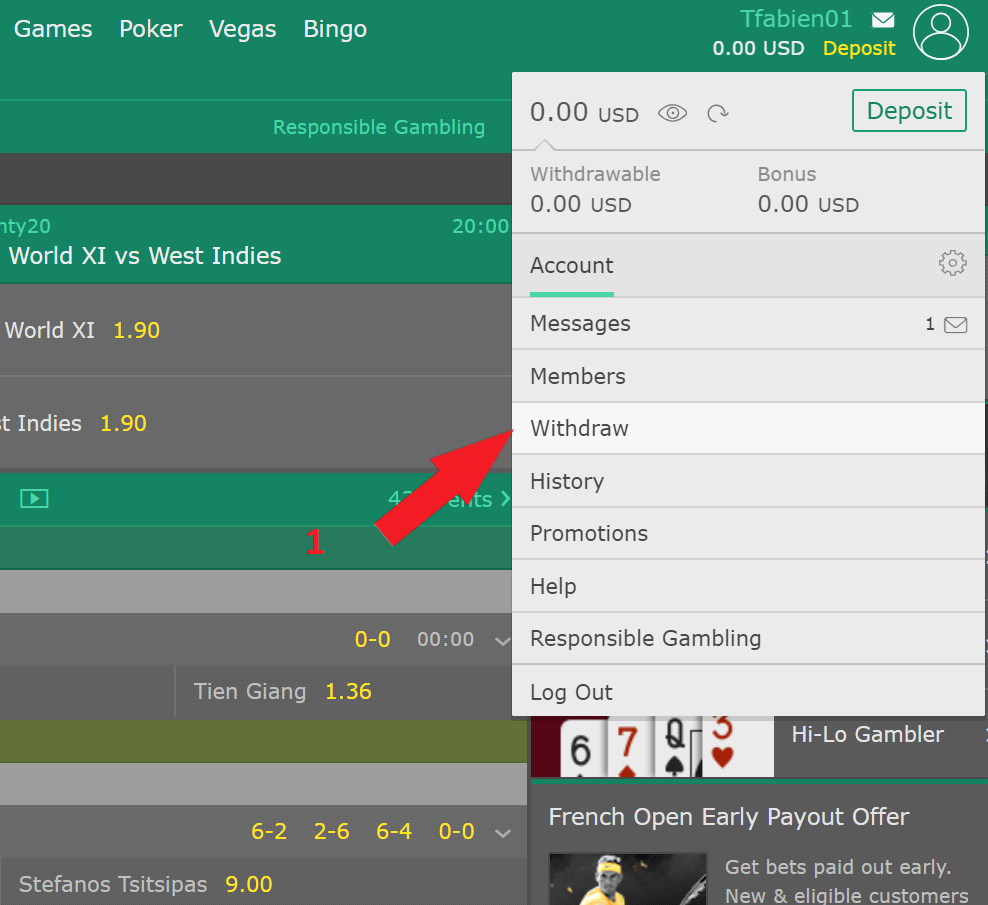Click the live stream play icon
Viewport: 988px width, 905px height.
(34, 499)
